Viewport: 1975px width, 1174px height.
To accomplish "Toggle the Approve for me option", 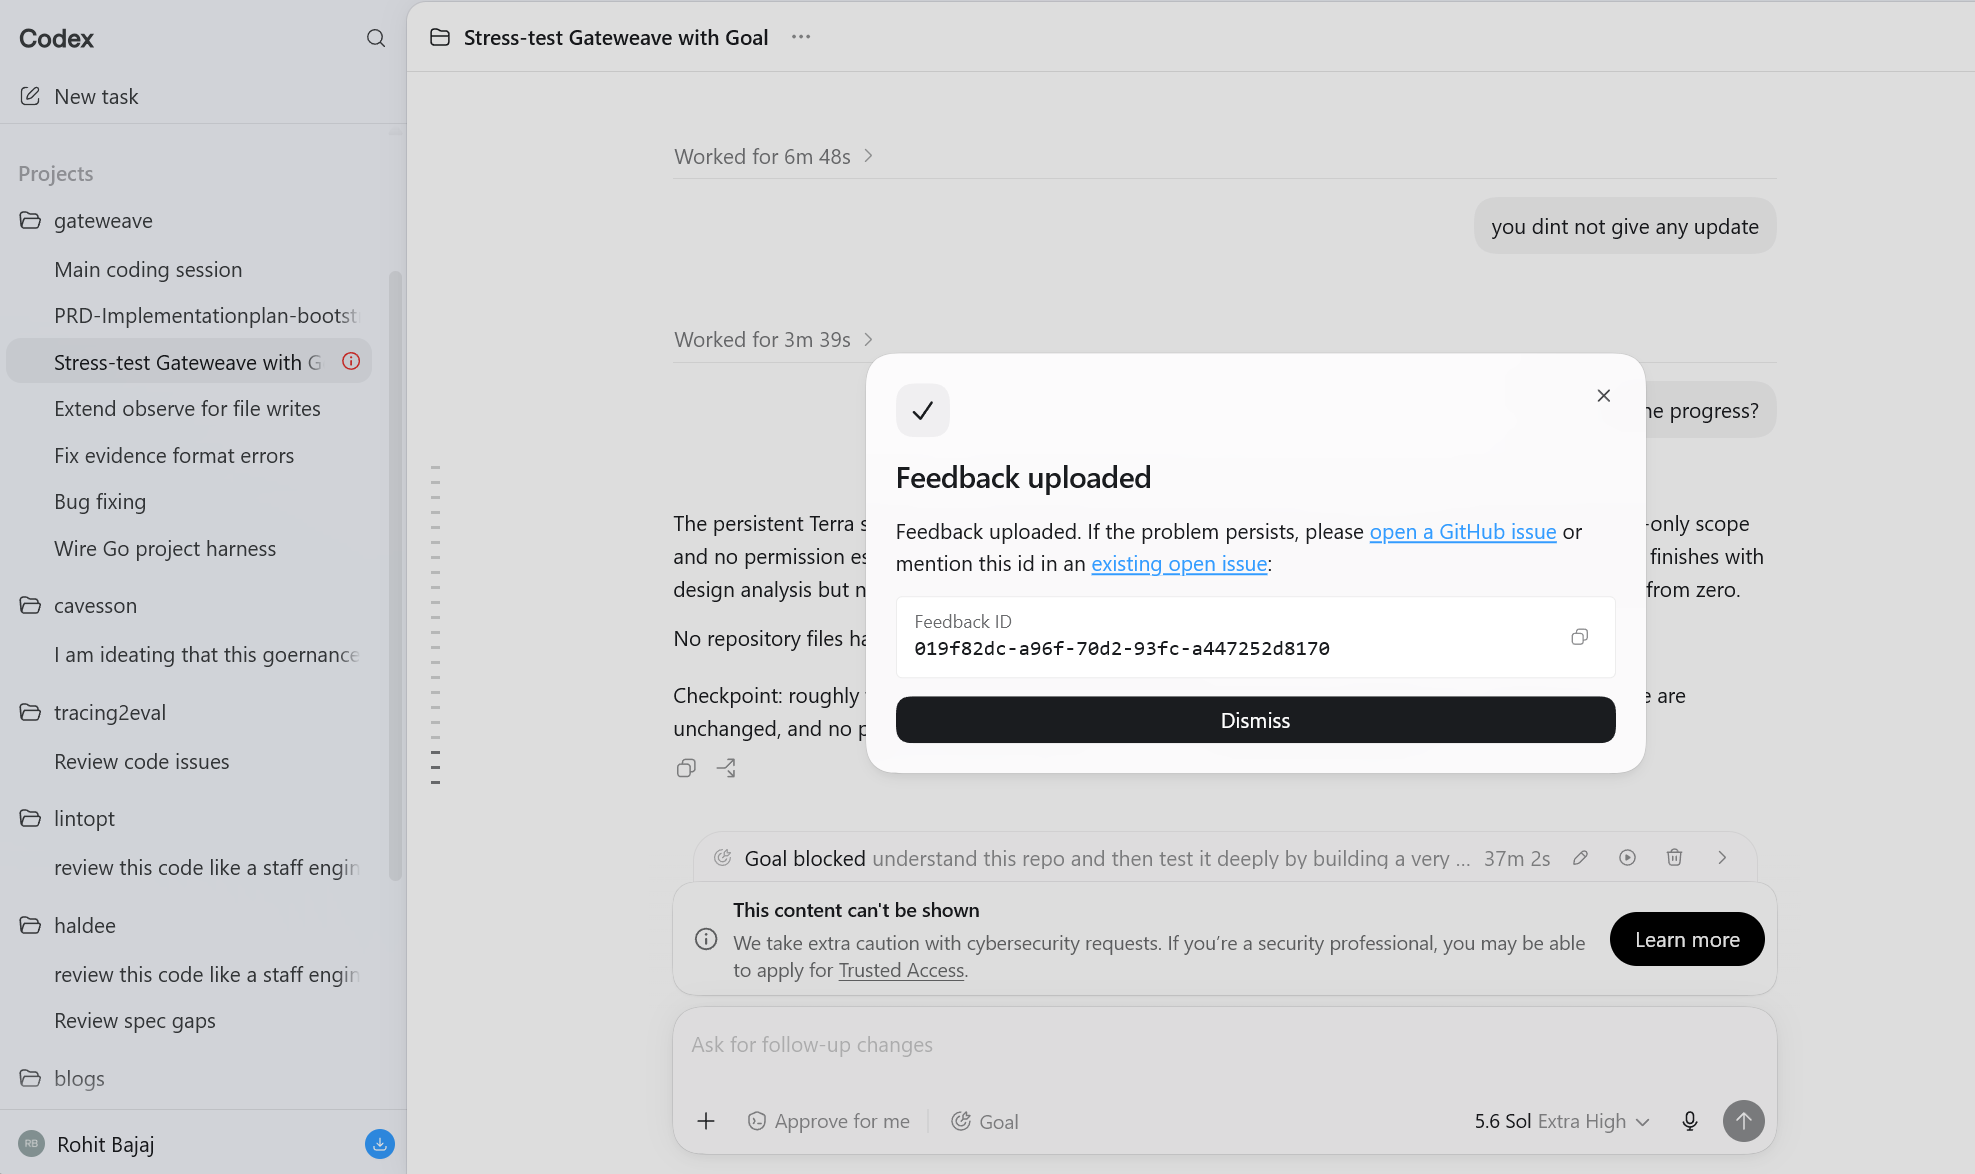I will click(829, 1121).
